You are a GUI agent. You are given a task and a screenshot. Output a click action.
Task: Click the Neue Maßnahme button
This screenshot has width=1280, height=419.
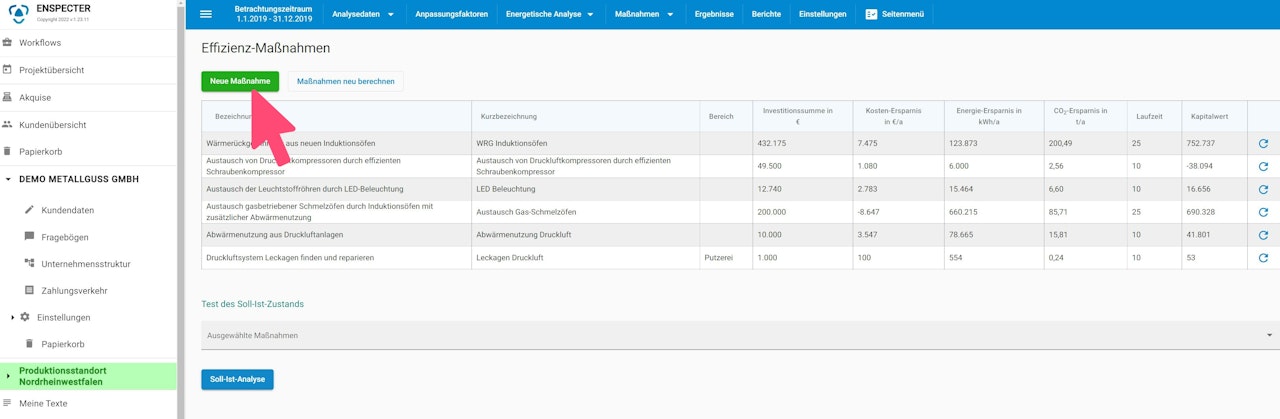240,81
